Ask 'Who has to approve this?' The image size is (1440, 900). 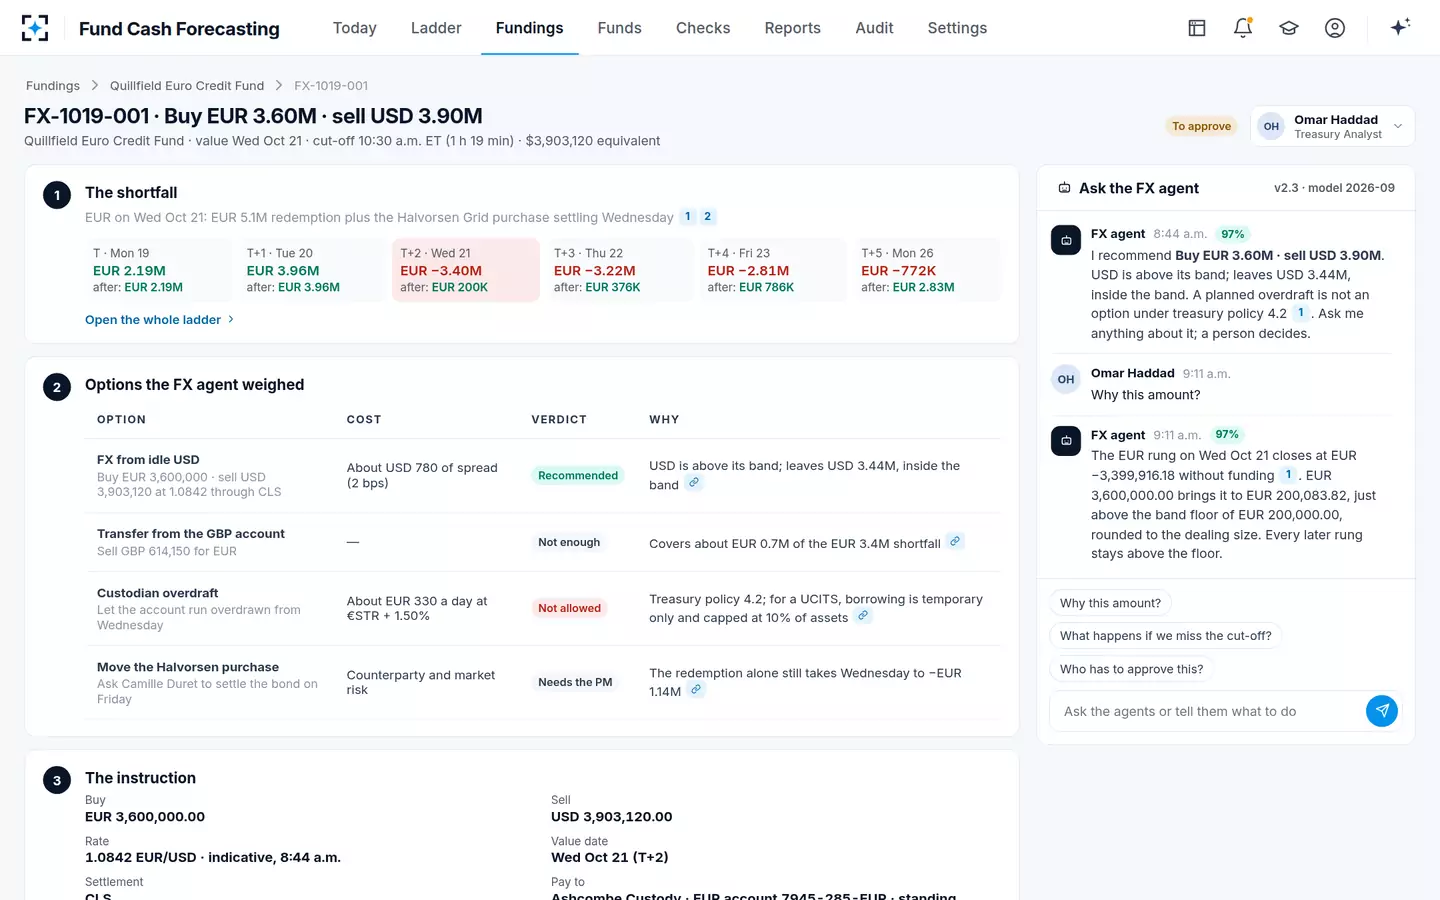click(x=1131, y=669)
